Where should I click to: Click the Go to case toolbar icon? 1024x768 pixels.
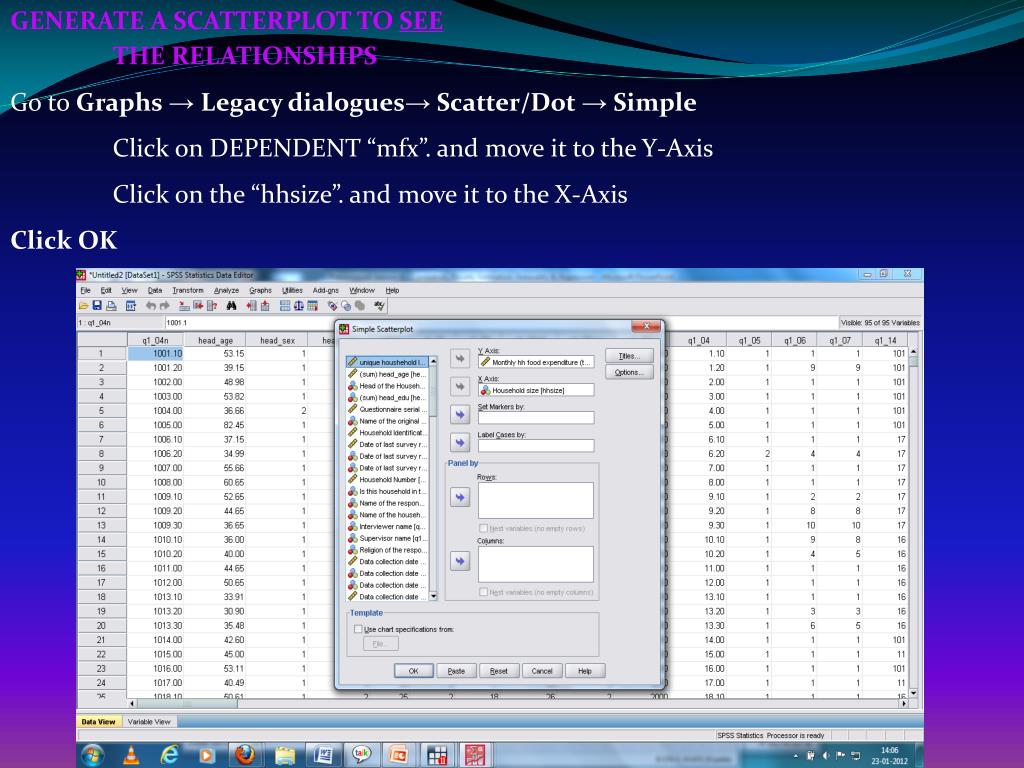[184, 306]
